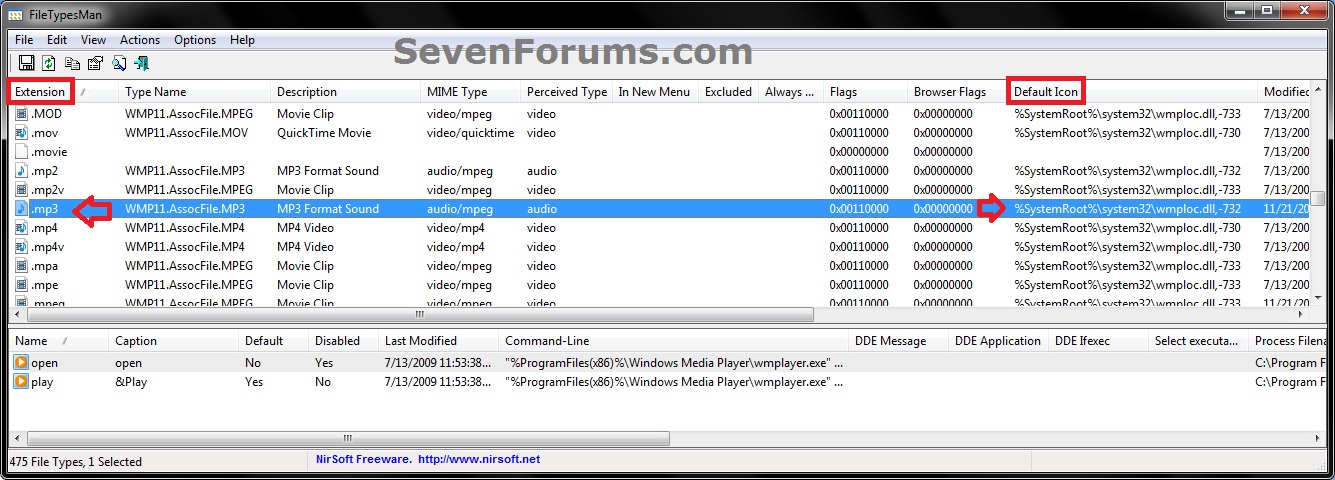
Task: Click the upper pane scrollbar left arrow
Action: click(x=18, y=314)
